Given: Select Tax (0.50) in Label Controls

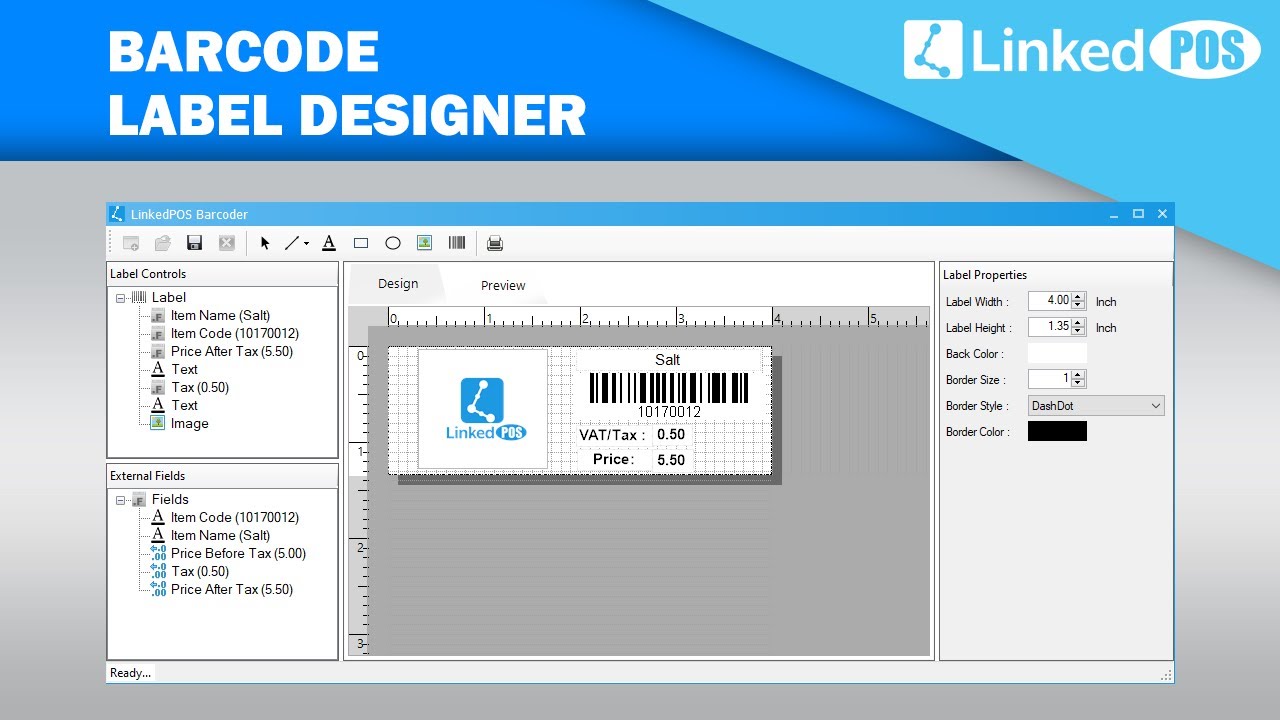Looking at the screenshot, I should [x=200, y=388].
